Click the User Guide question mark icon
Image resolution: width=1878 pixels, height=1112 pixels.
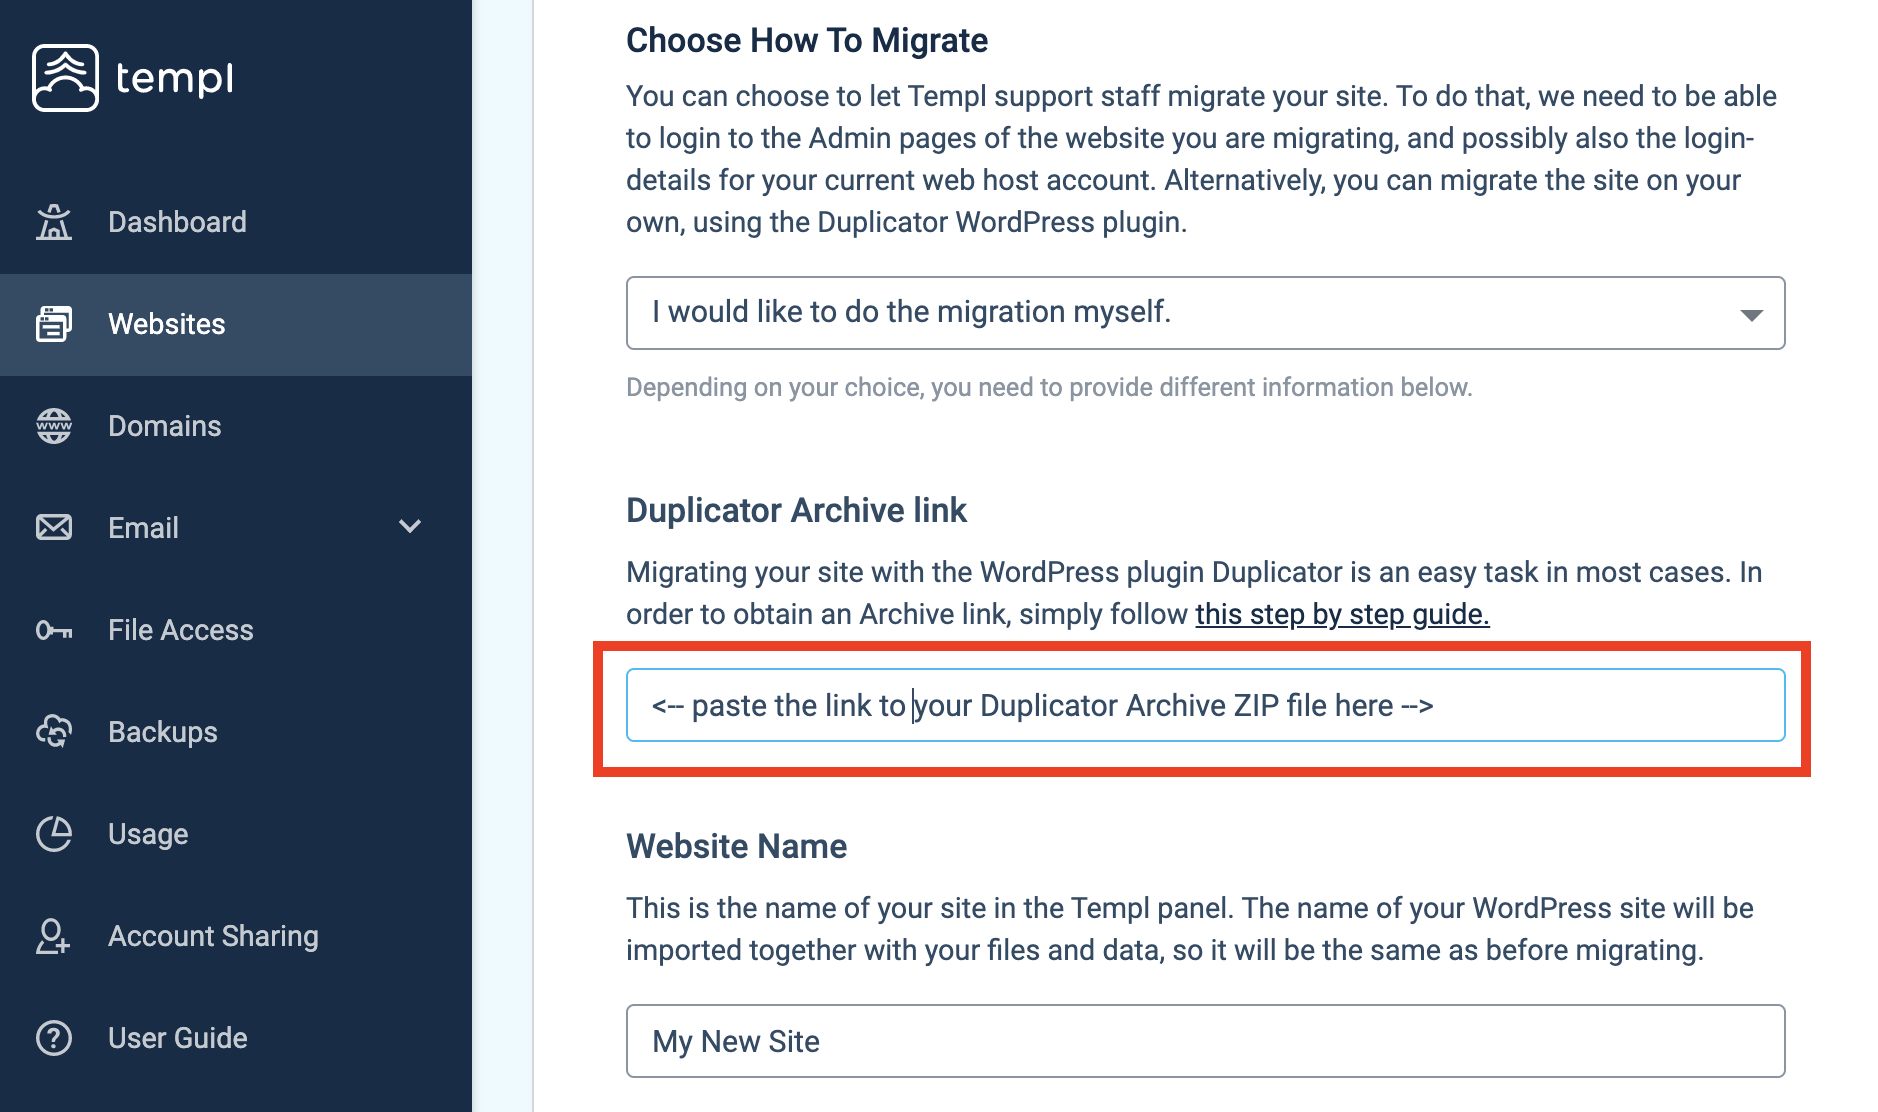coord(54,1038)
